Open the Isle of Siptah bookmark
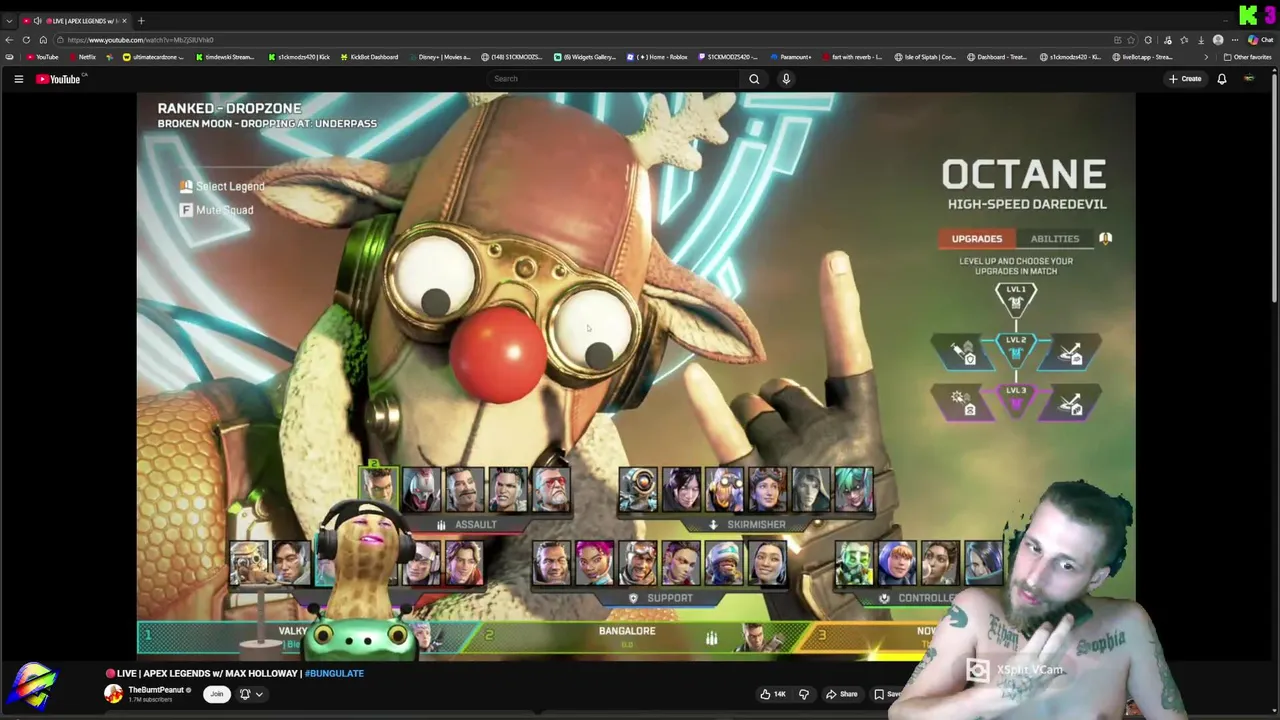Screen dimensions: 1280x720 click(x=925, y=57)
